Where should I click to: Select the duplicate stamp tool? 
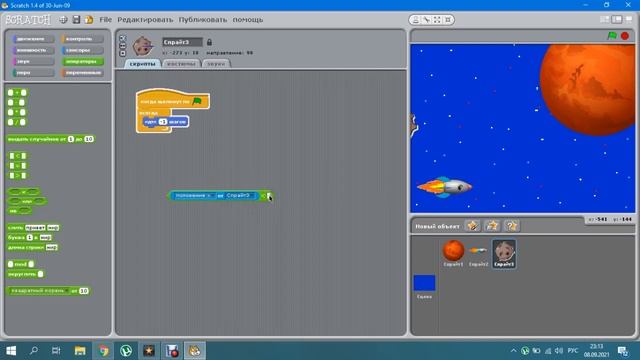point(416,20)
